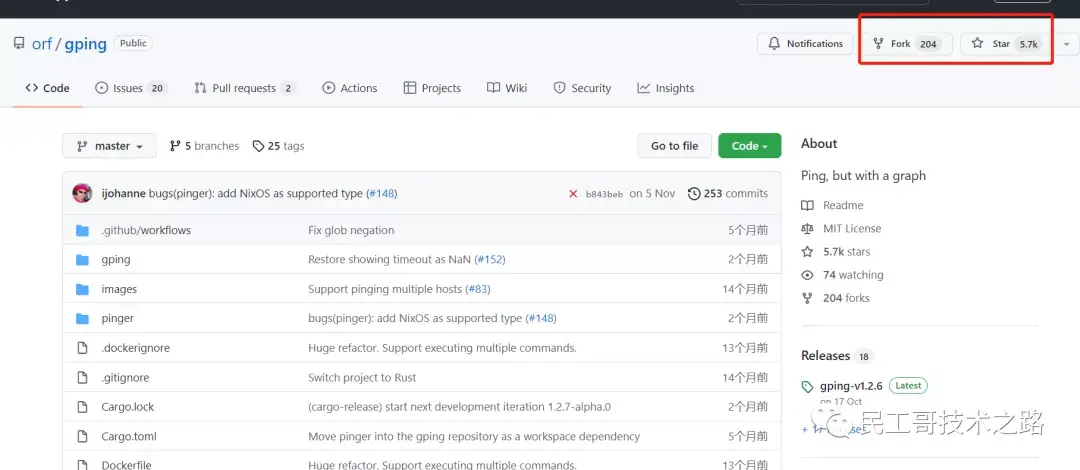This screenshot has width=1080, height=470.
Task: Fork the gping repository
Action: (906, 44)
